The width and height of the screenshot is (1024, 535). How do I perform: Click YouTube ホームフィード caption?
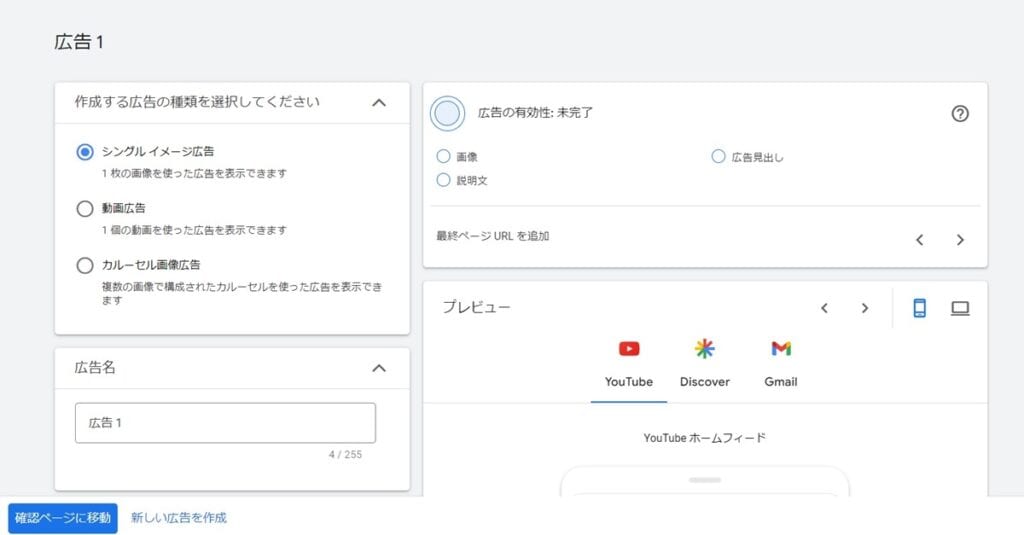[x=704, y=438]
